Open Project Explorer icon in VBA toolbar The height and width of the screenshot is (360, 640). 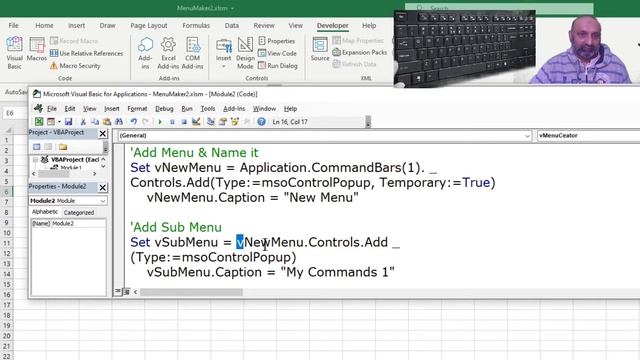coord(211,121)
